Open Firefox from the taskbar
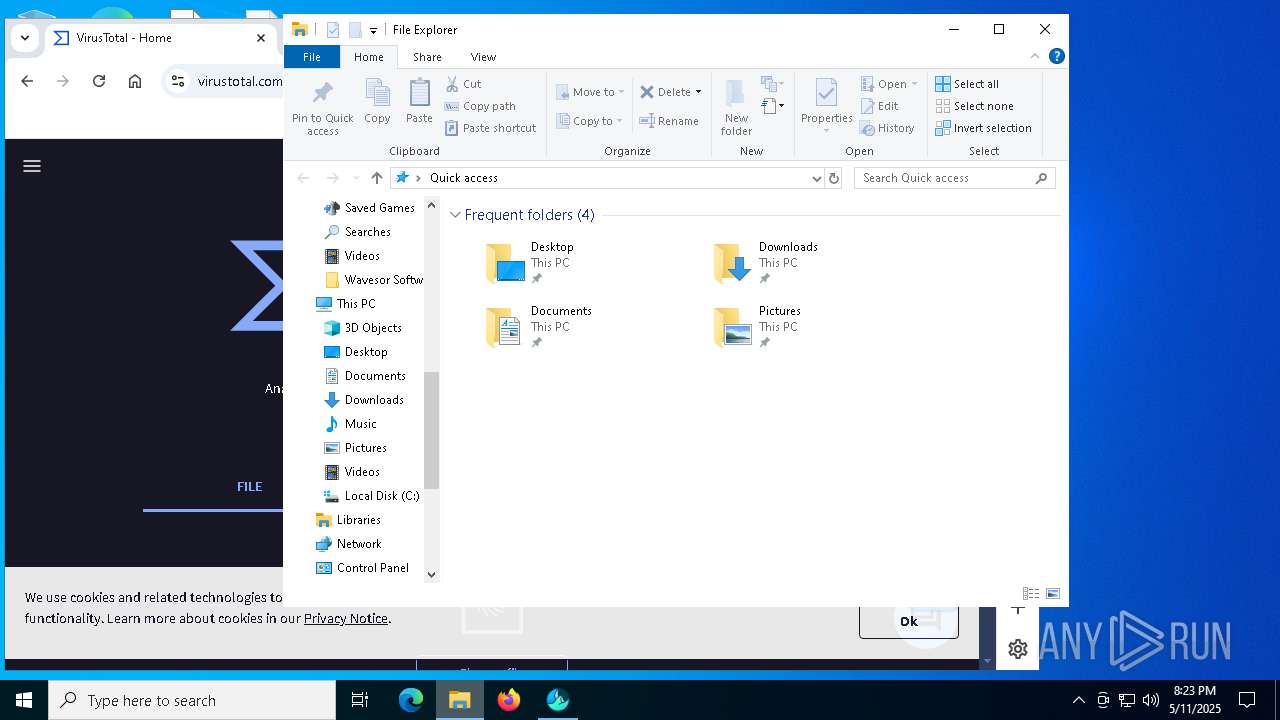Image resolution: width=1280 pixels, height=720 pixels. tap(509, 700)
